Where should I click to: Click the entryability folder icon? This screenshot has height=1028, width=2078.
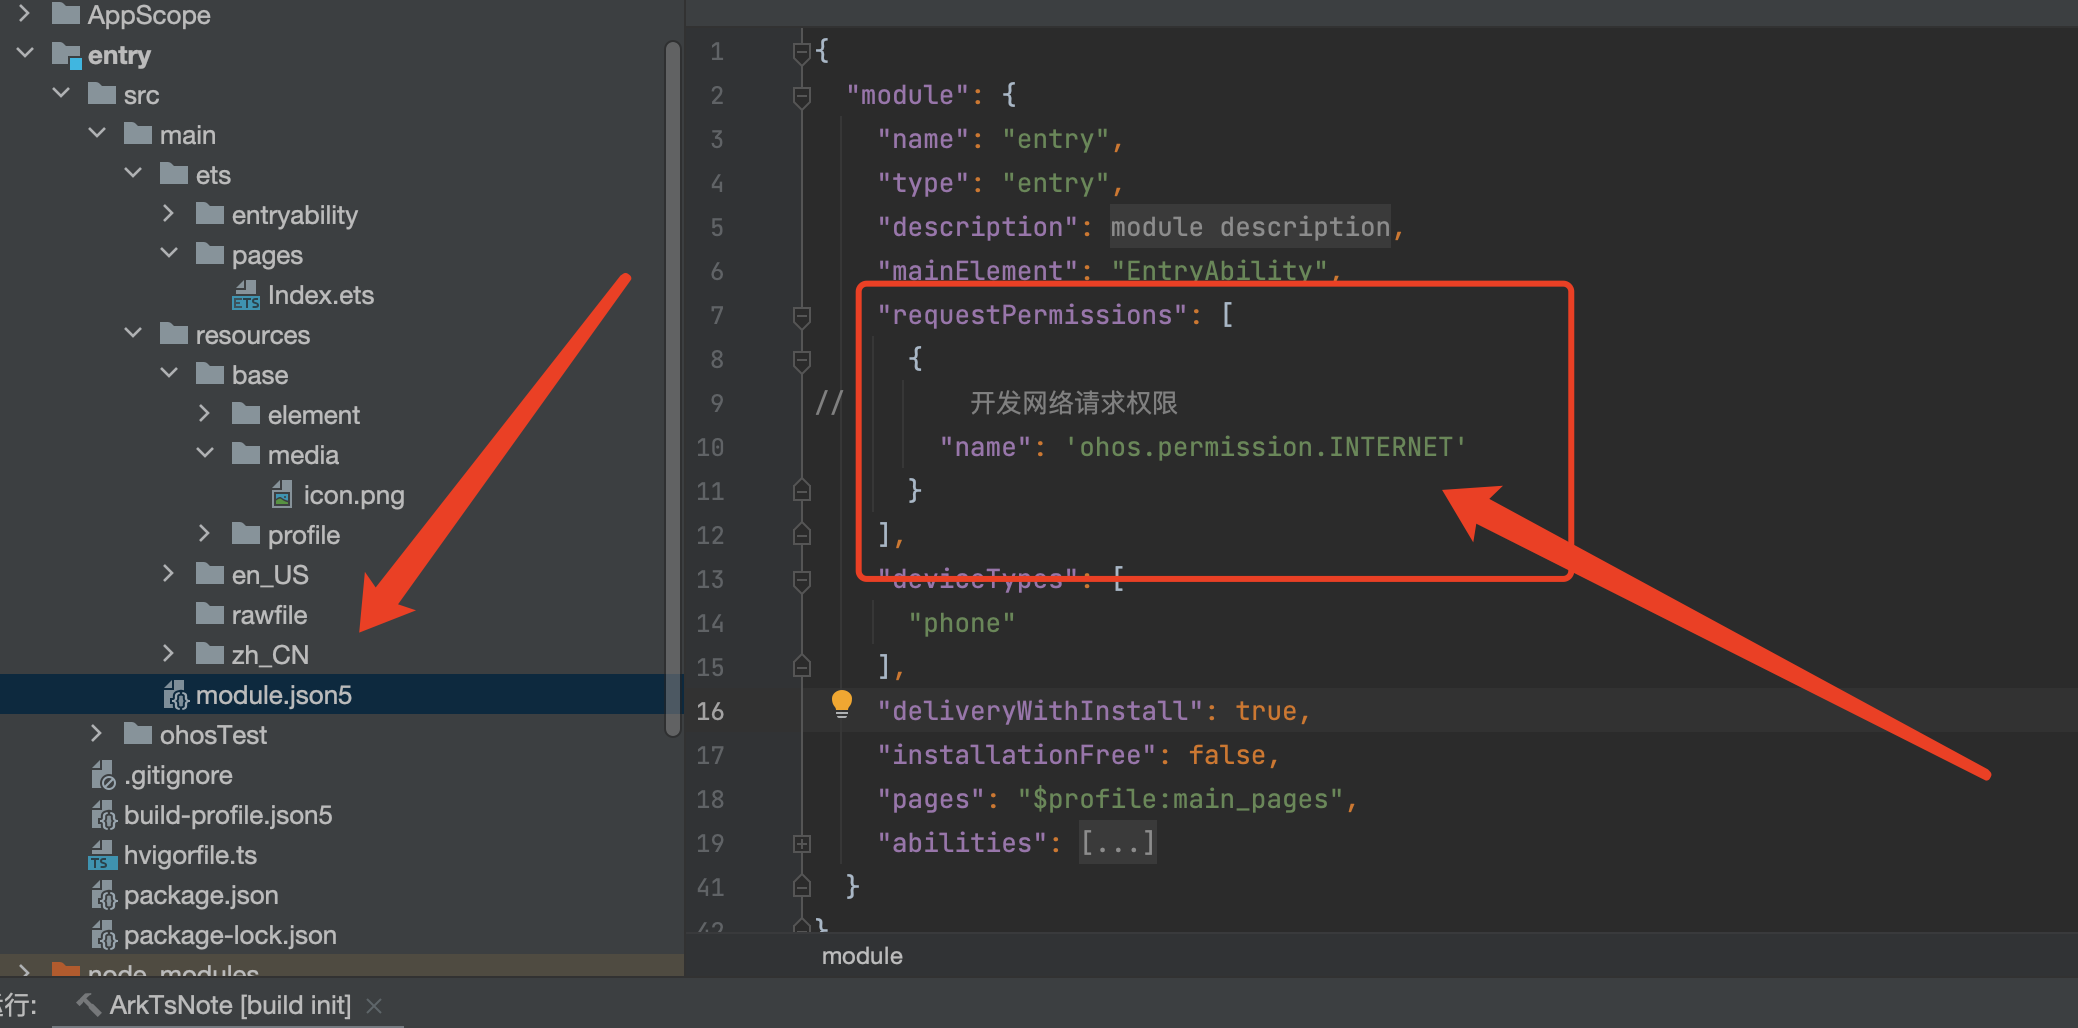(x=210, y=214)
